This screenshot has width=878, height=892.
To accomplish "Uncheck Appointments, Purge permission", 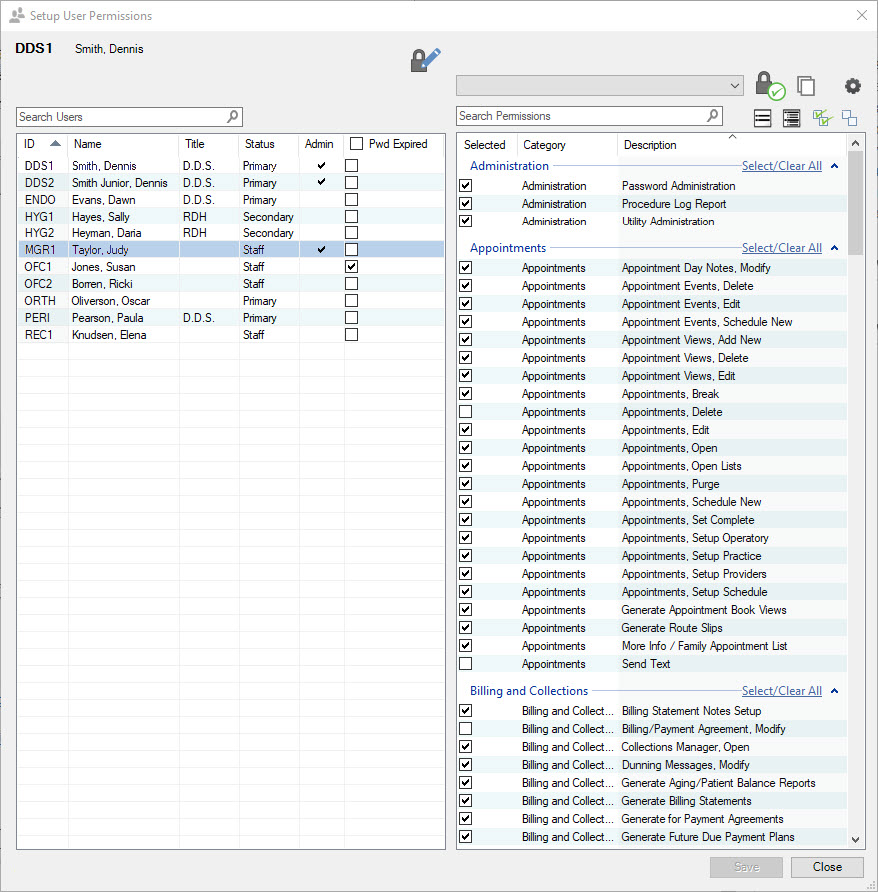I will [x=465, y=484].
